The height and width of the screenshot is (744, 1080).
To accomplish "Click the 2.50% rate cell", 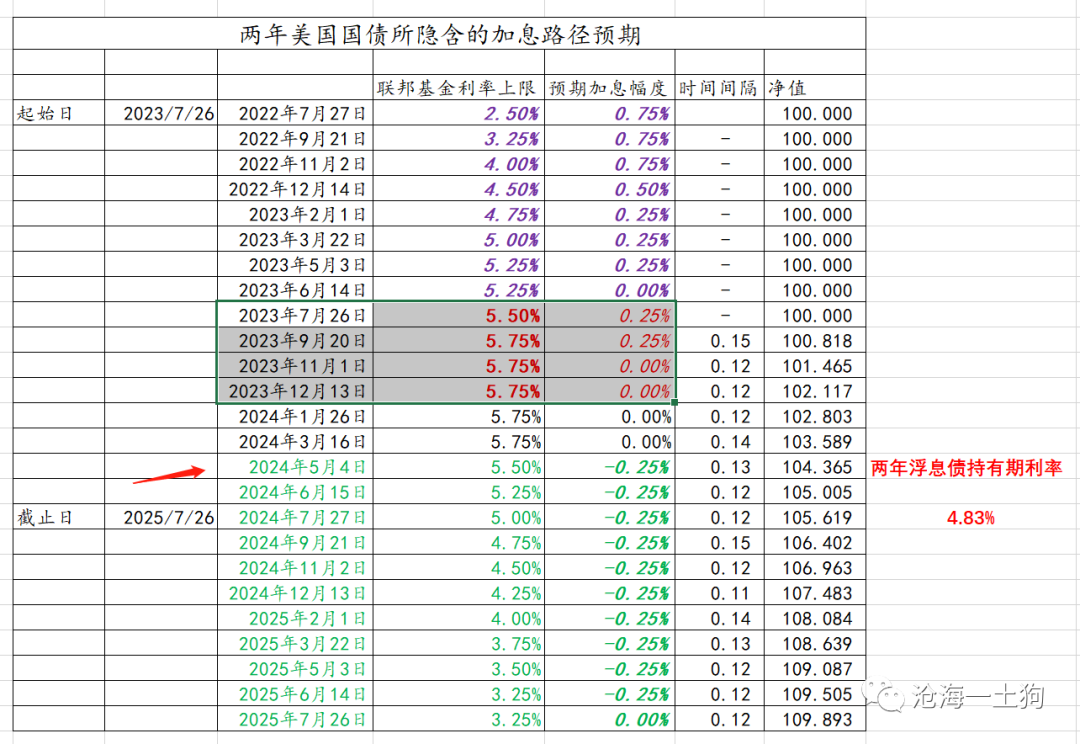I will tap(512, 114).
